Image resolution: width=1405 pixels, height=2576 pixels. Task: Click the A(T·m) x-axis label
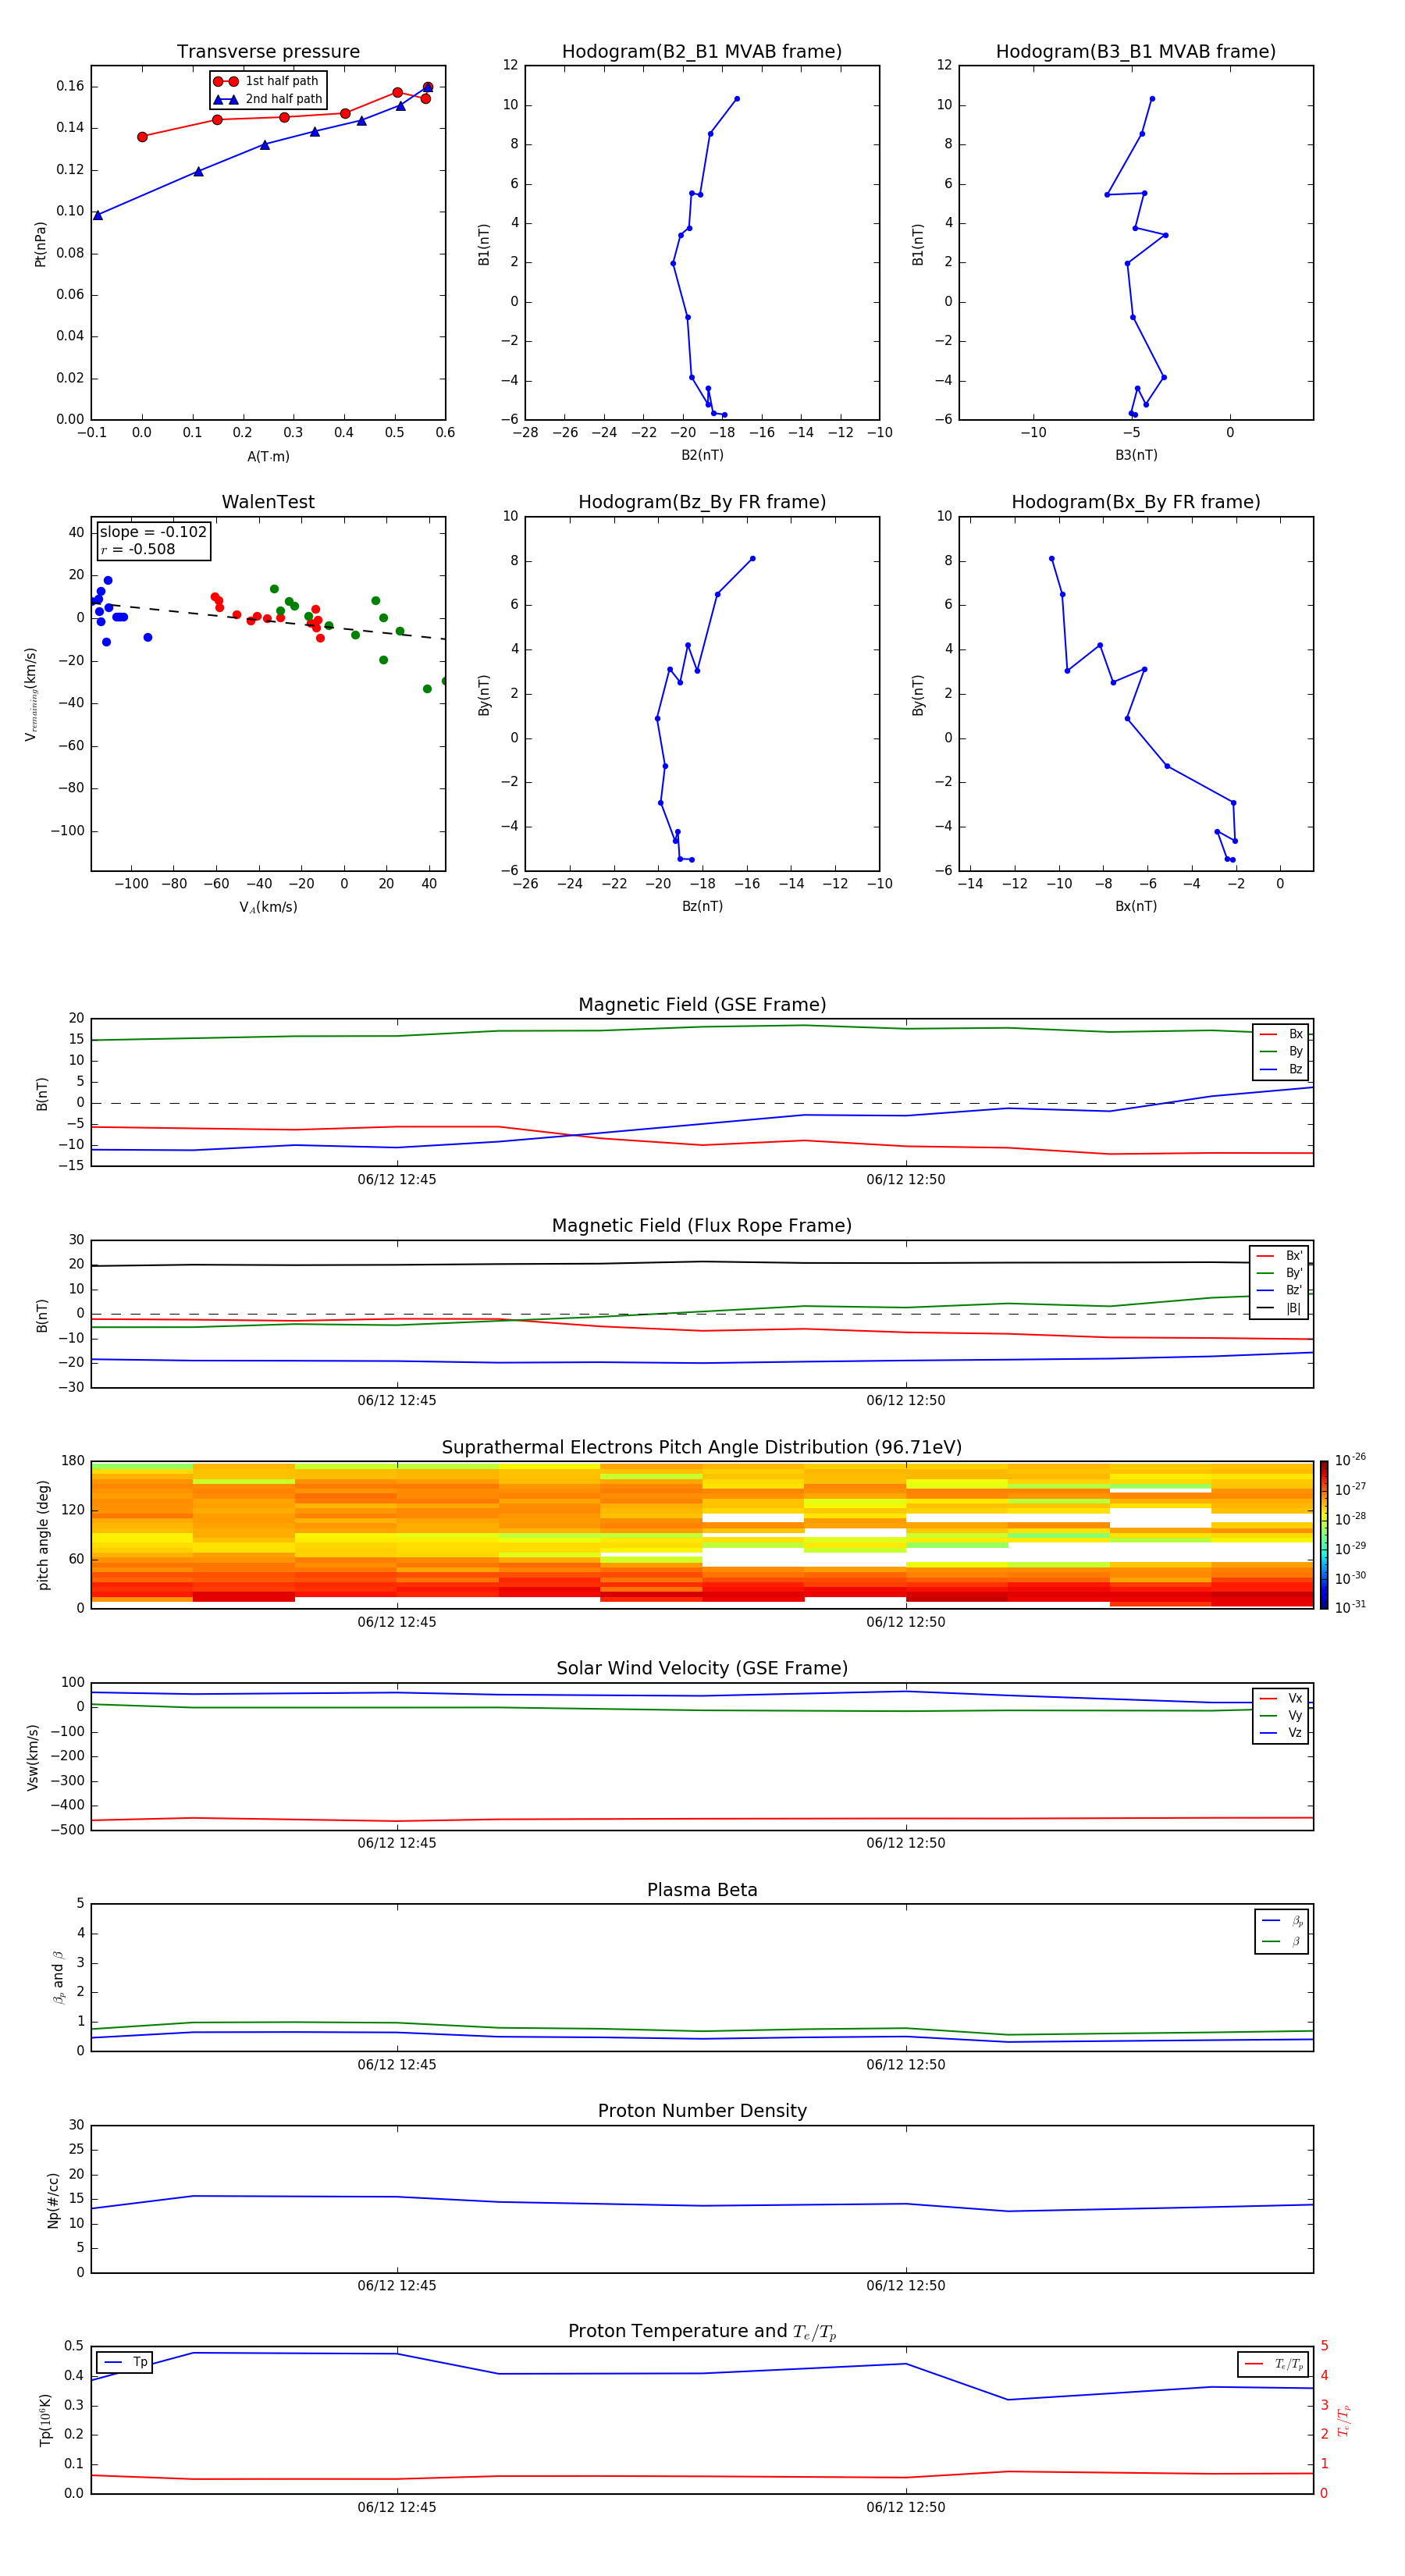[x=268, y=457]
